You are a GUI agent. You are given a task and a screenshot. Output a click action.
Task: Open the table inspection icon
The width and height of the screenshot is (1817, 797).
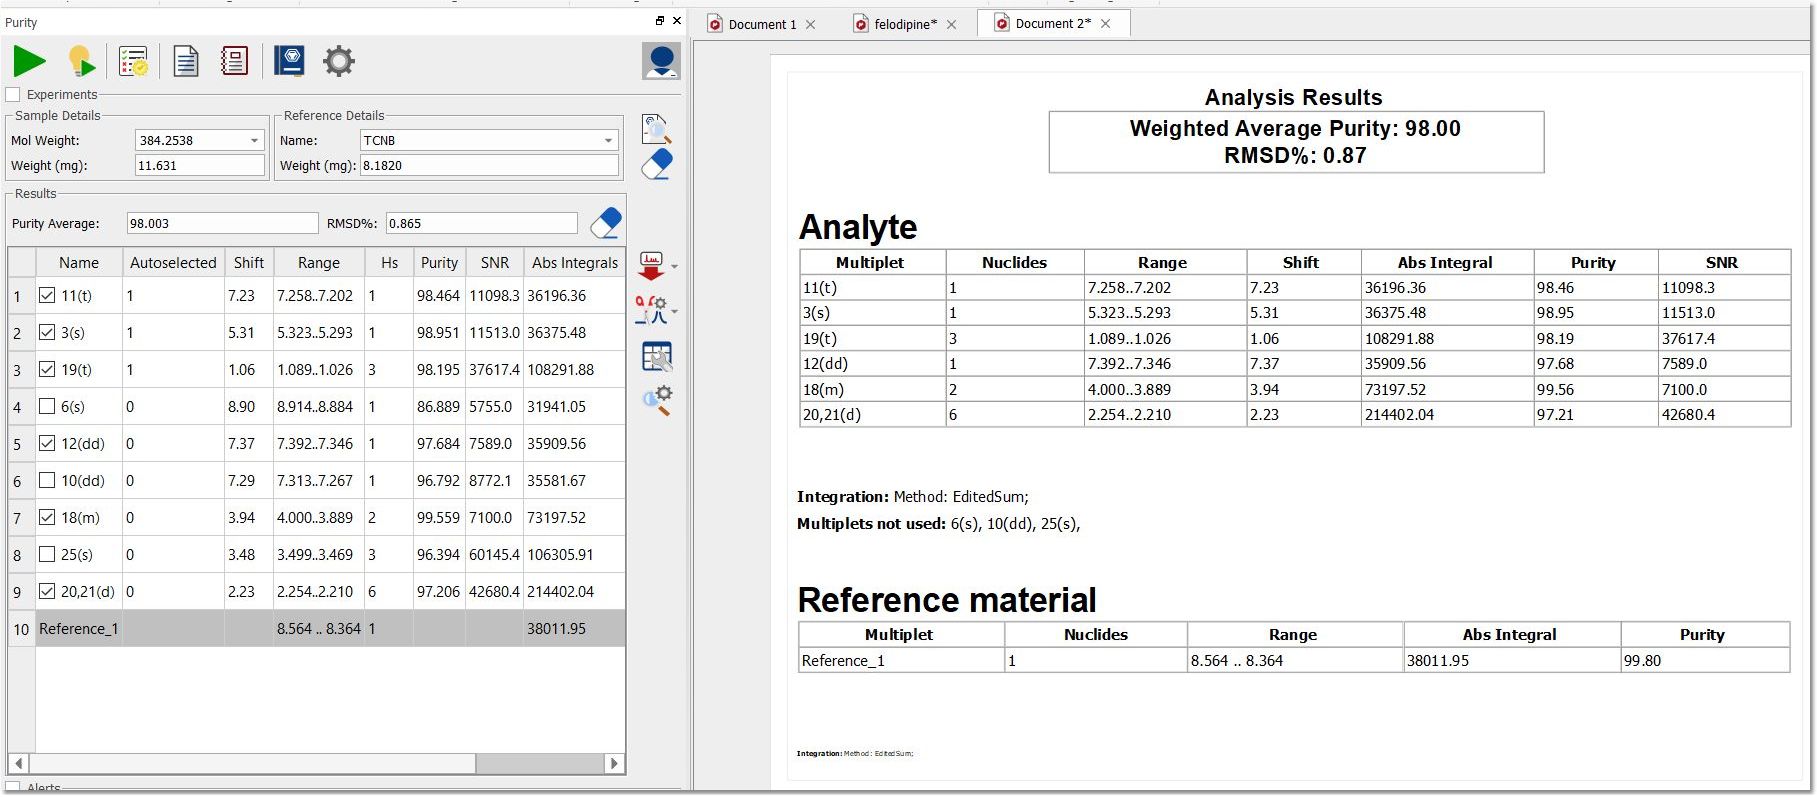pyautogui.click(x=657, y=356)
